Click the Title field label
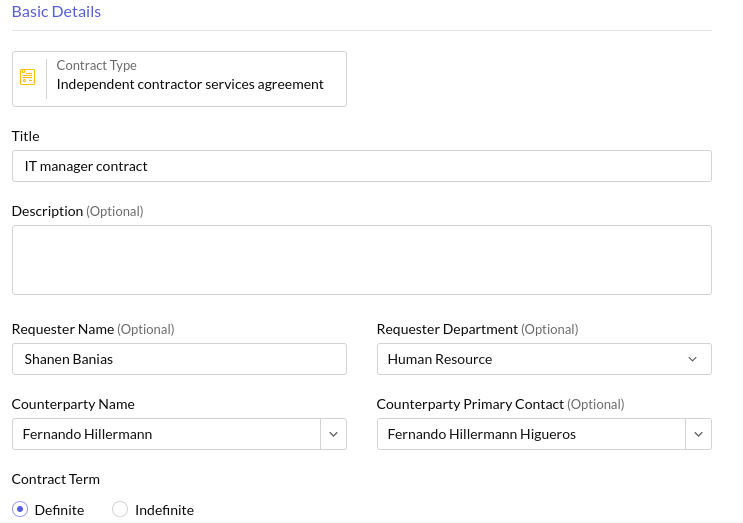Viewport: 743px width, 523px height. click(x=26, y=136)
